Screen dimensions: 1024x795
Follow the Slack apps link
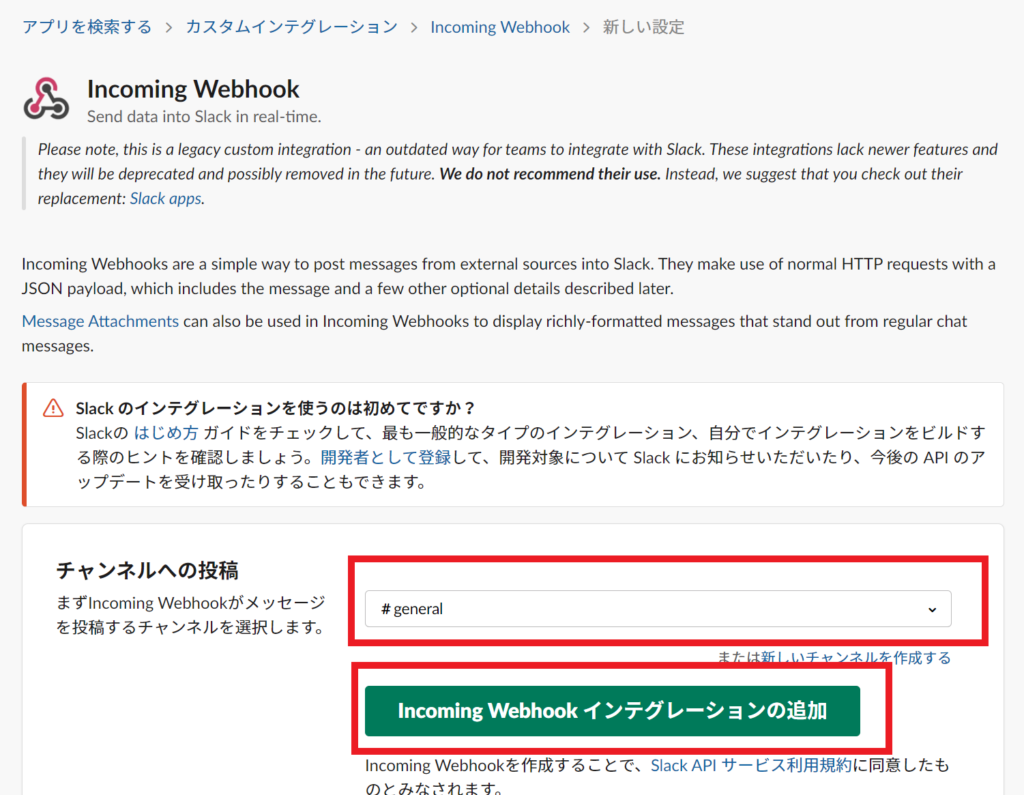[165, 199]
